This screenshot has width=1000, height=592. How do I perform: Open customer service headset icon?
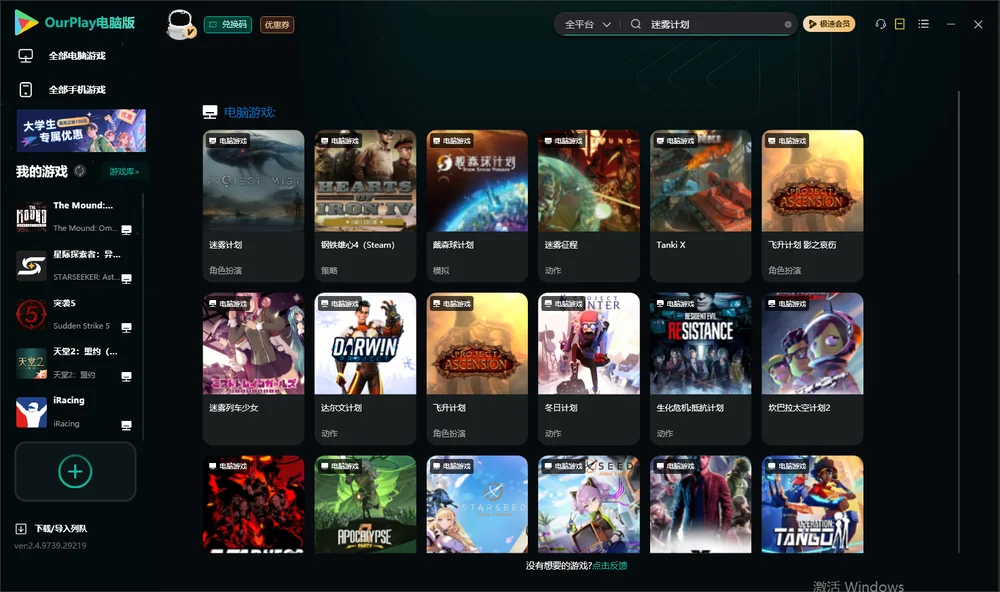(881, 24)
